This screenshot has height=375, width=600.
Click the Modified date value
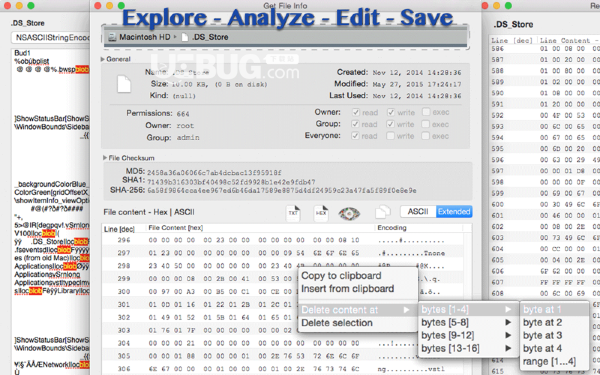[417, 84]
